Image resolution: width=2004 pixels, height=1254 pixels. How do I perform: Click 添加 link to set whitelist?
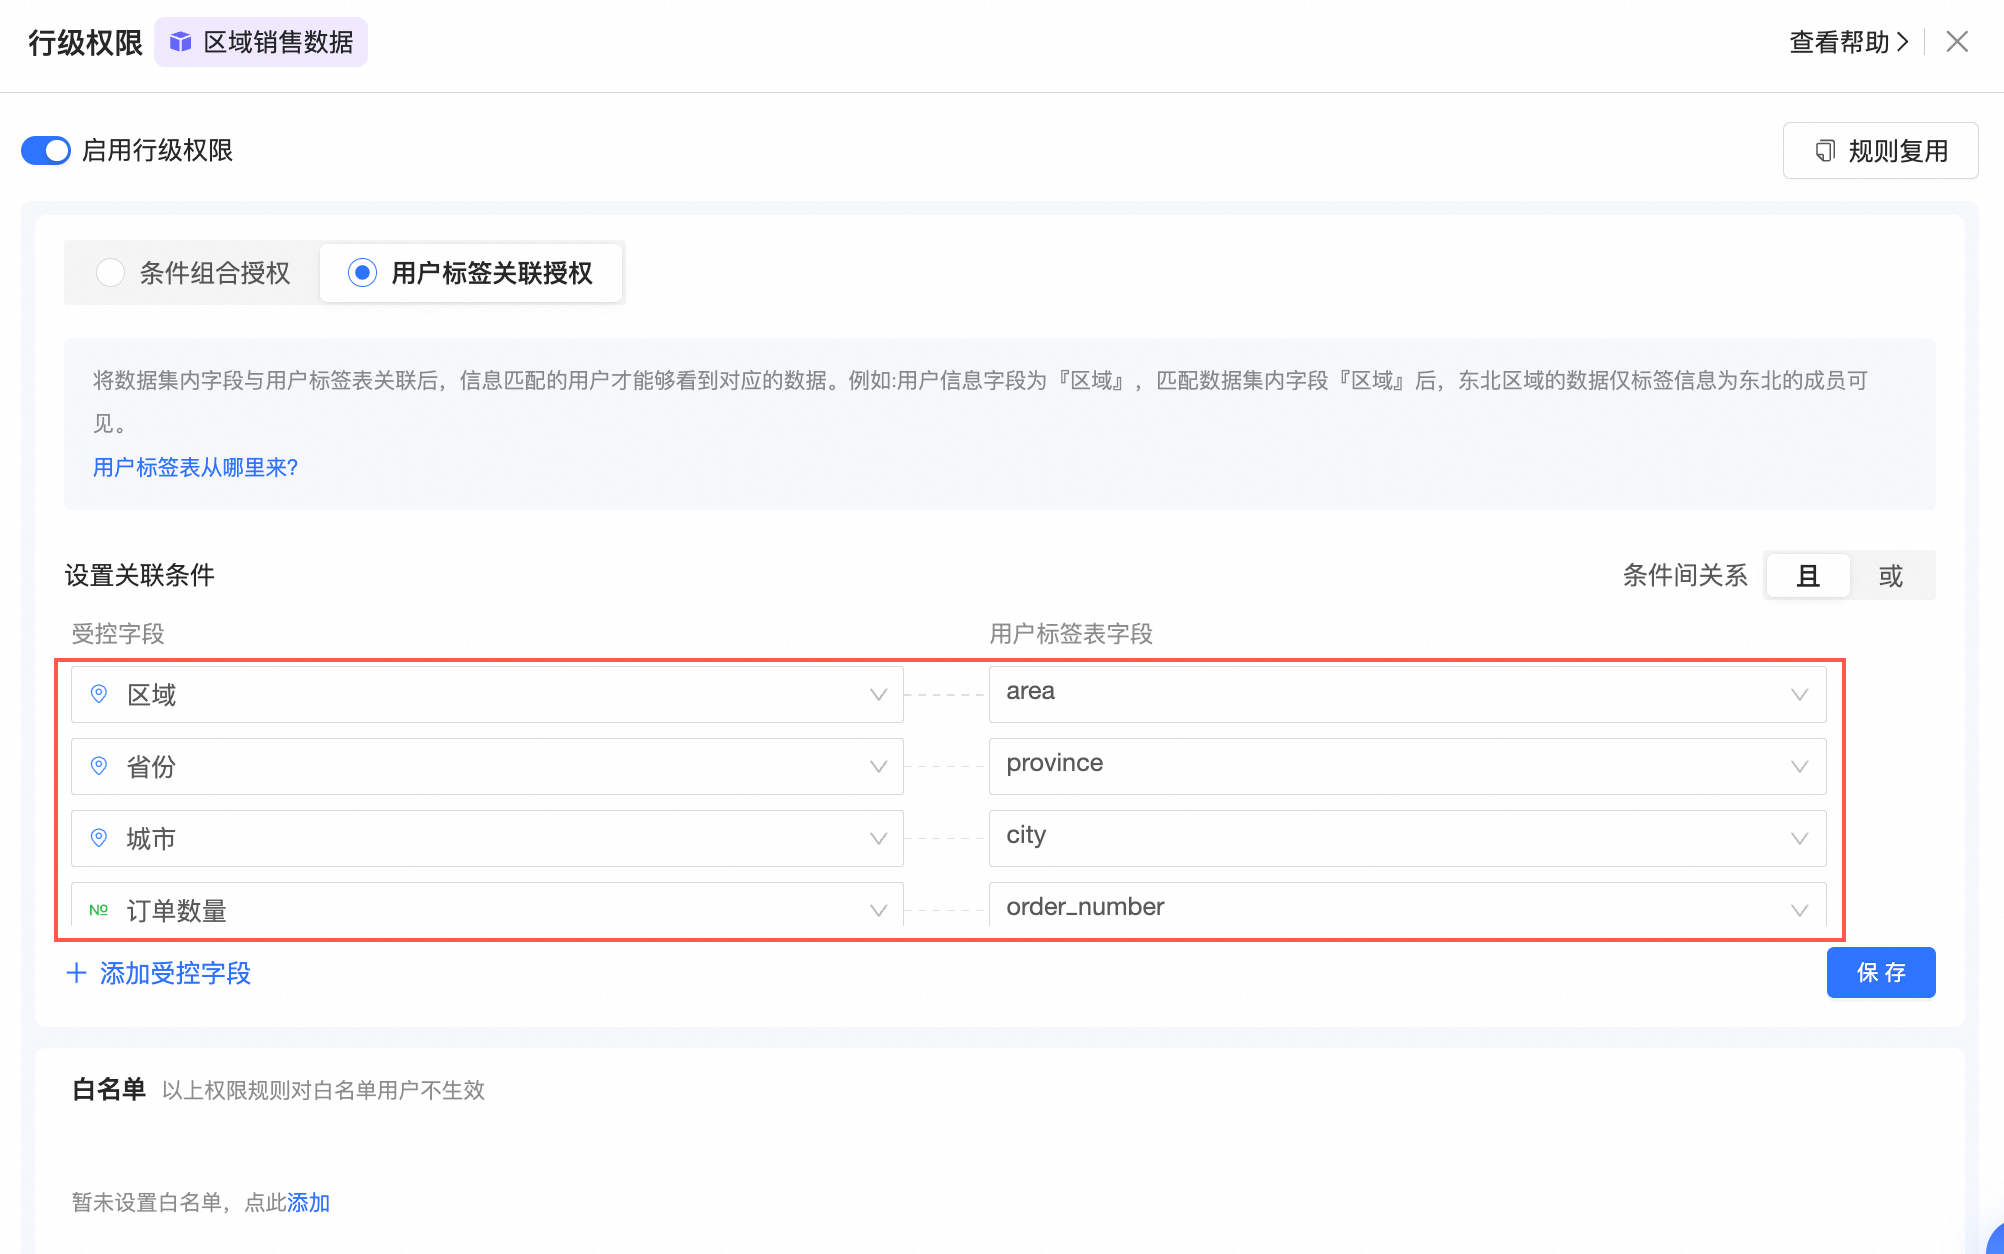click(x=309, y=1202)
